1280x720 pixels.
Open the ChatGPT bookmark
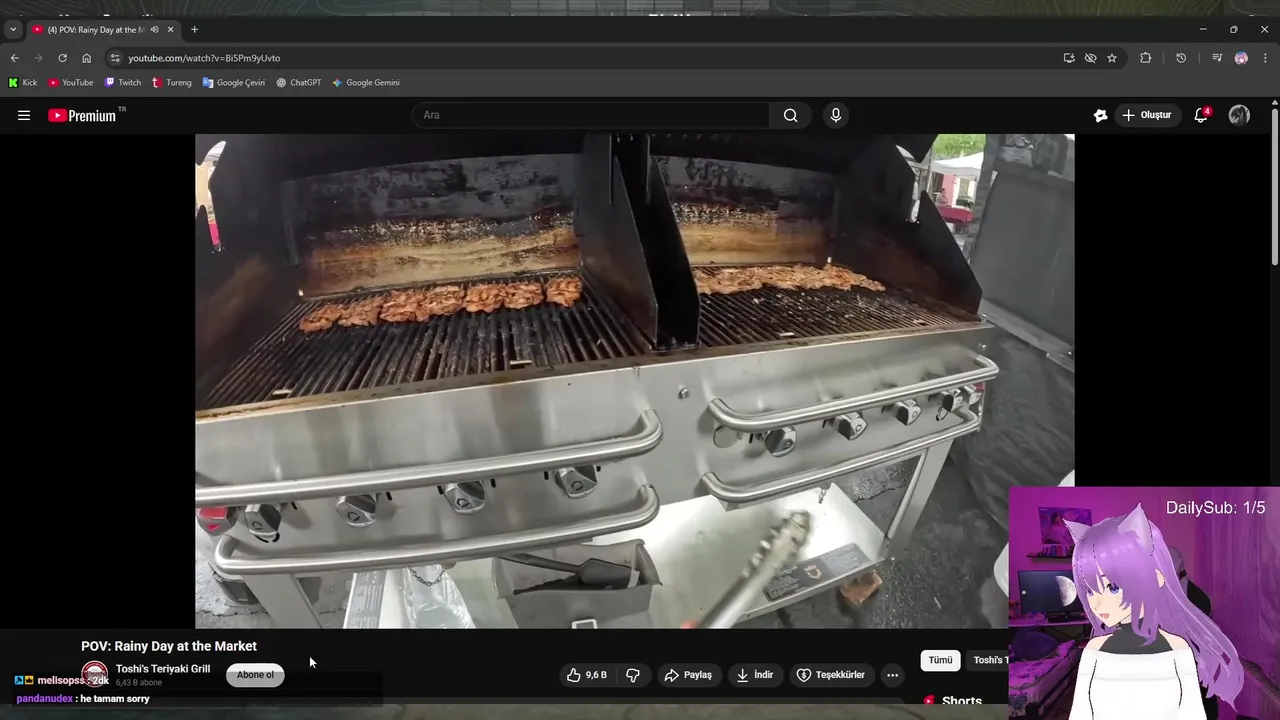click(x=299, y=83)
